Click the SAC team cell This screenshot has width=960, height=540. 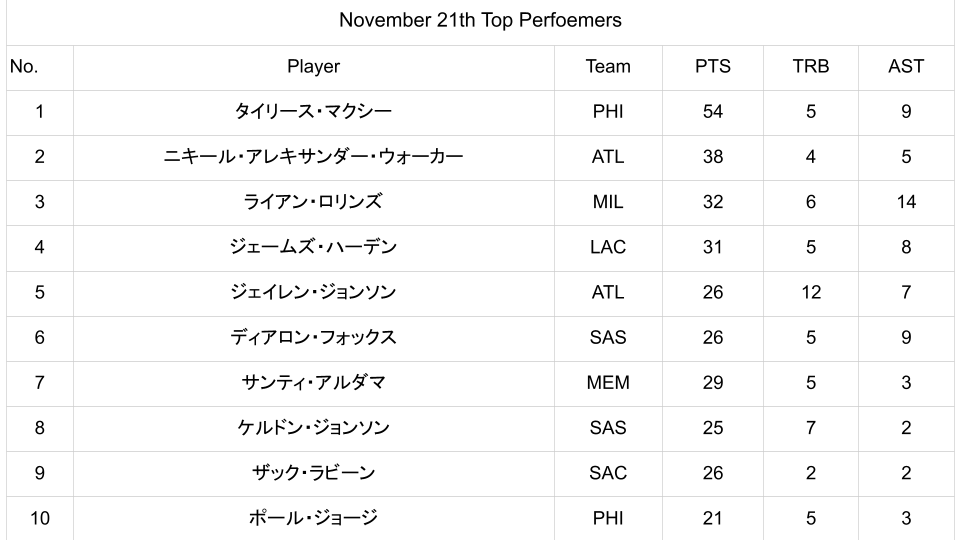pyautogui.click(x=608, y=473)
